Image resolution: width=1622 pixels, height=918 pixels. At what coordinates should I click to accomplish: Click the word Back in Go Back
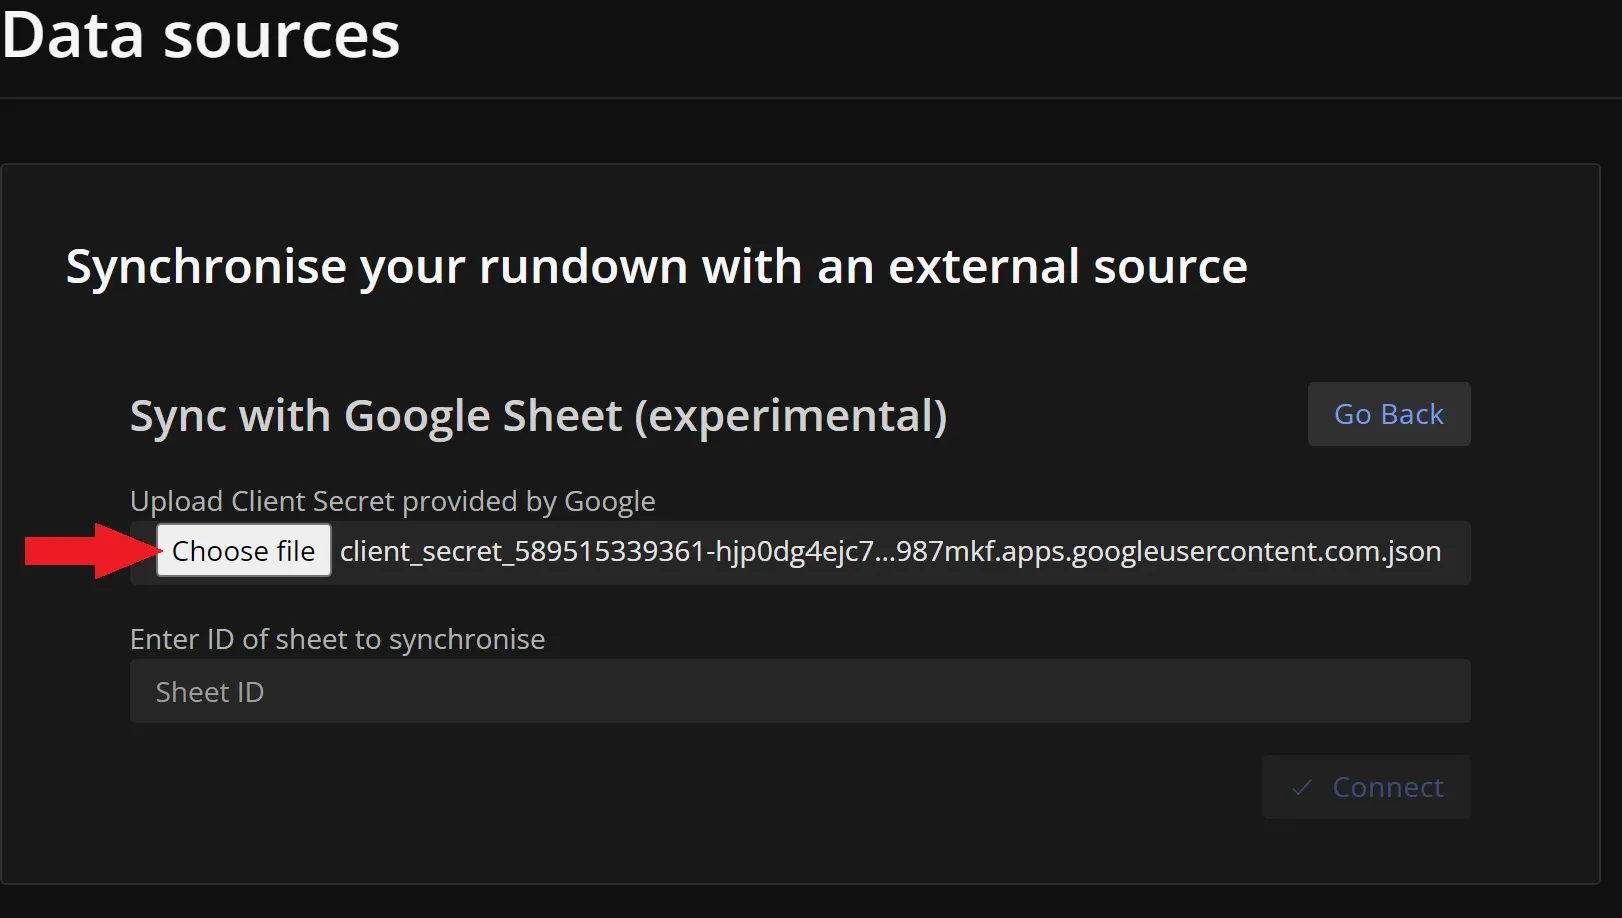(x=1413, y=414)
